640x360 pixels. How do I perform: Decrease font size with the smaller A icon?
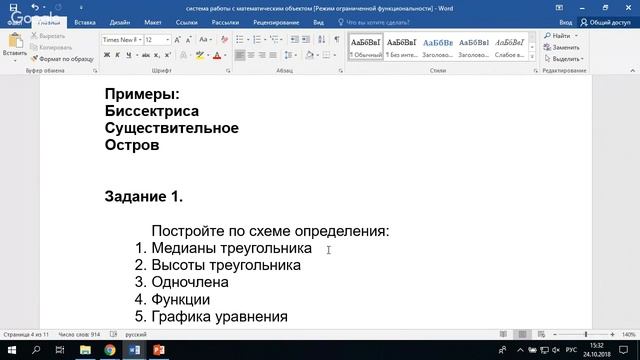(x=189, y=40)
